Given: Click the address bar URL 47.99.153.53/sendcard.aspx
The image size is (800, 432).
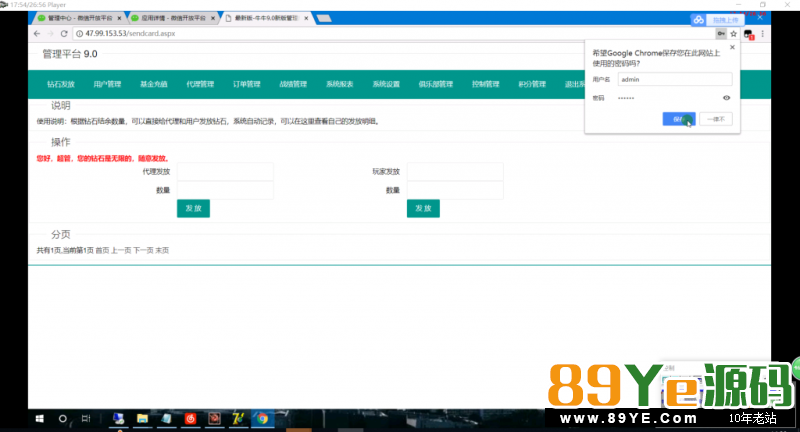Looking at the screenshot, I should coord(130,34).
